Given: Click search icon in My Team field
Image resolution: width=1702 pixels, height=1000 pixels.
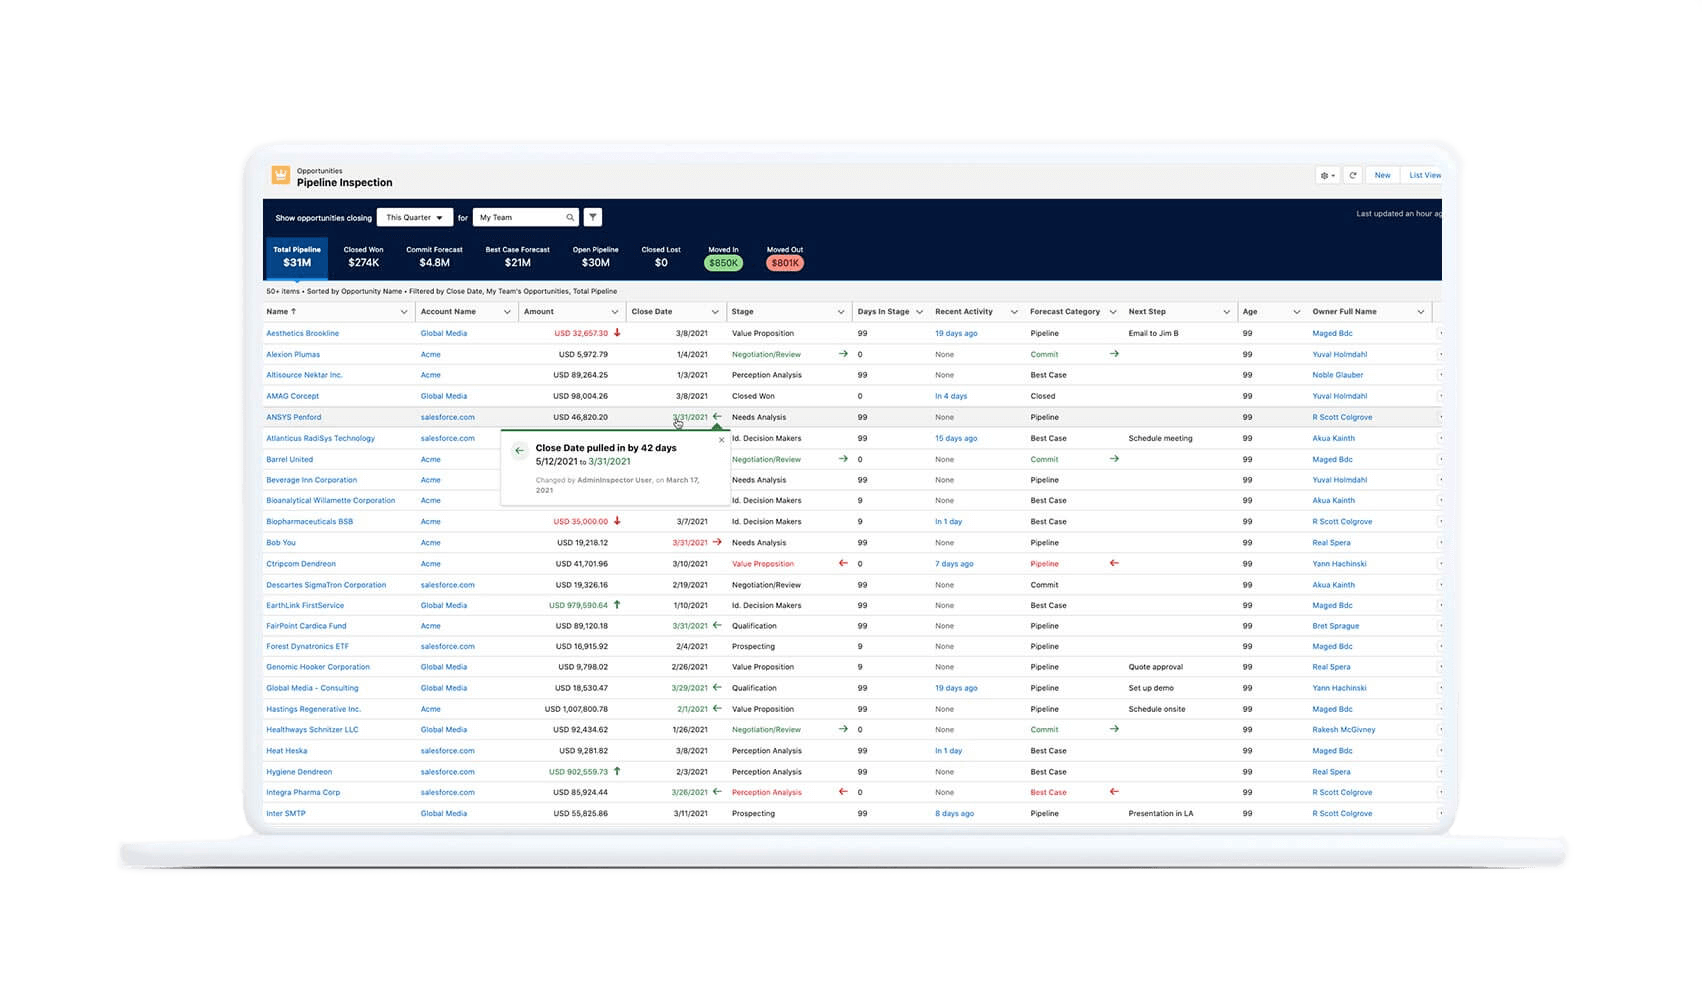Looking at the screenshot, I should coord(570,217).
